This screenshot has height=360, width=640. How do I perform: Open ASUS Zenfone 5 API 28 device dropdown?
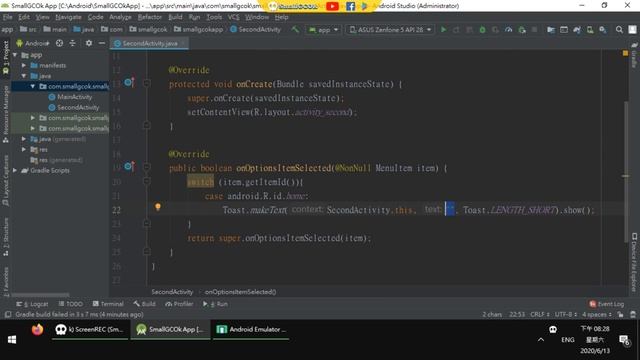[x=391, y=30]
